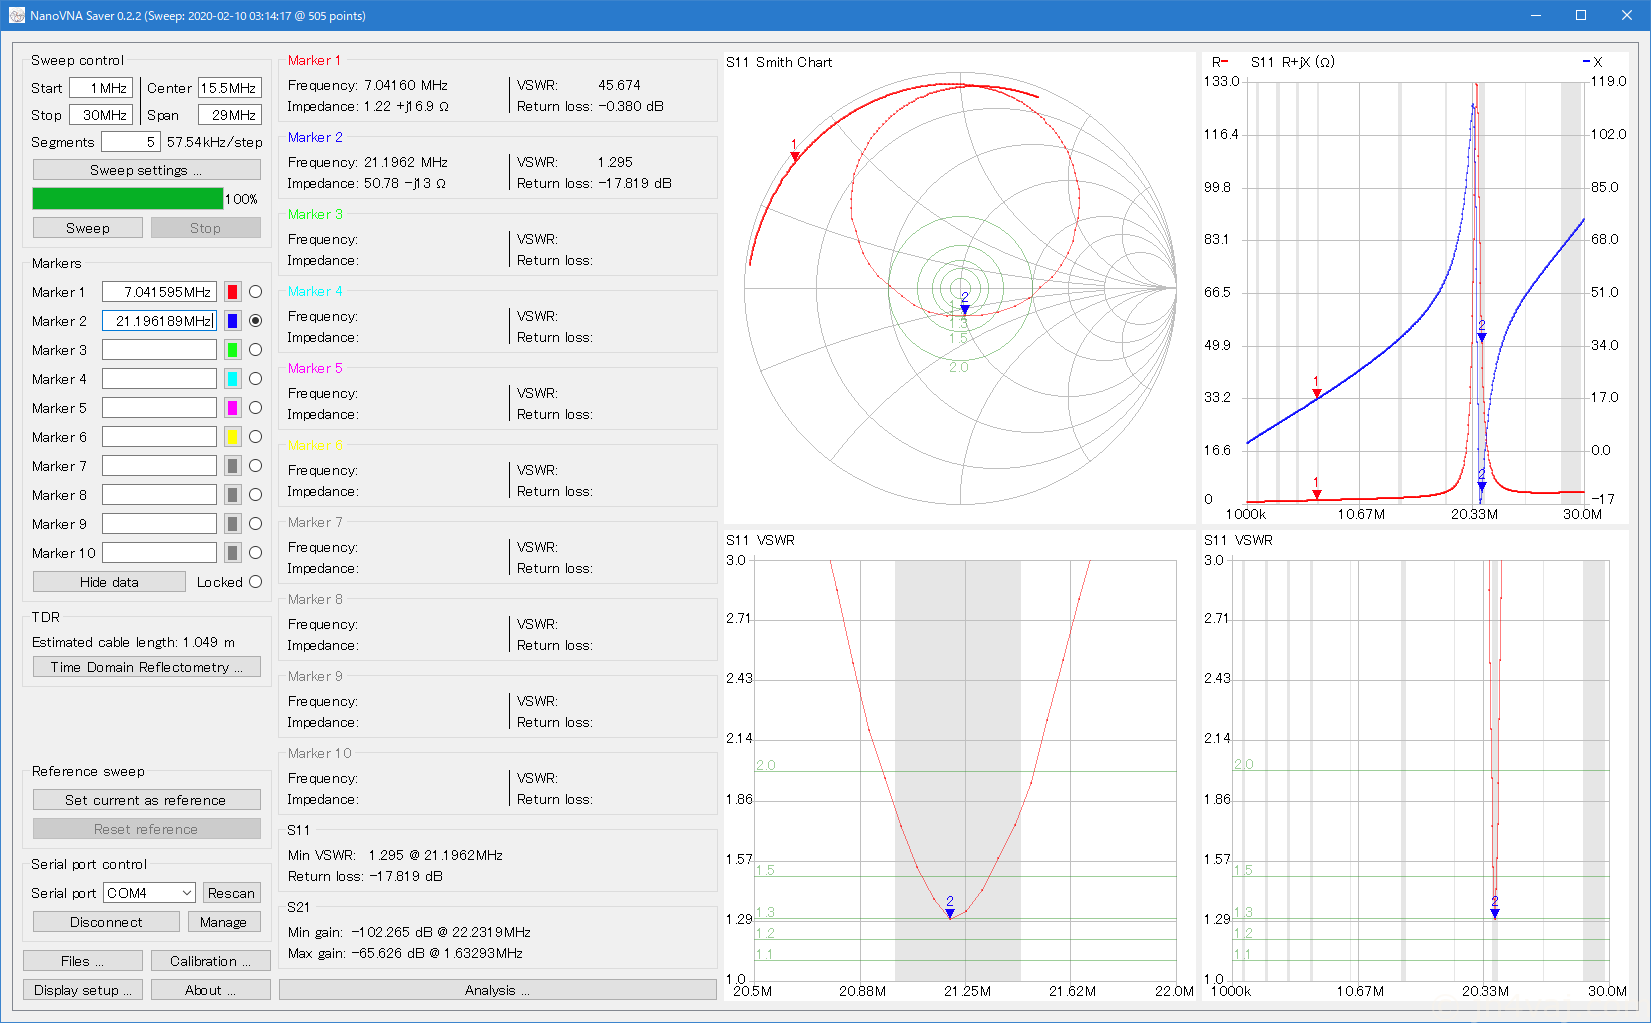This screenshot has width=1651, height=1023.
Task: Click the red Marker 1 color swatch
Action: point(232,292)
